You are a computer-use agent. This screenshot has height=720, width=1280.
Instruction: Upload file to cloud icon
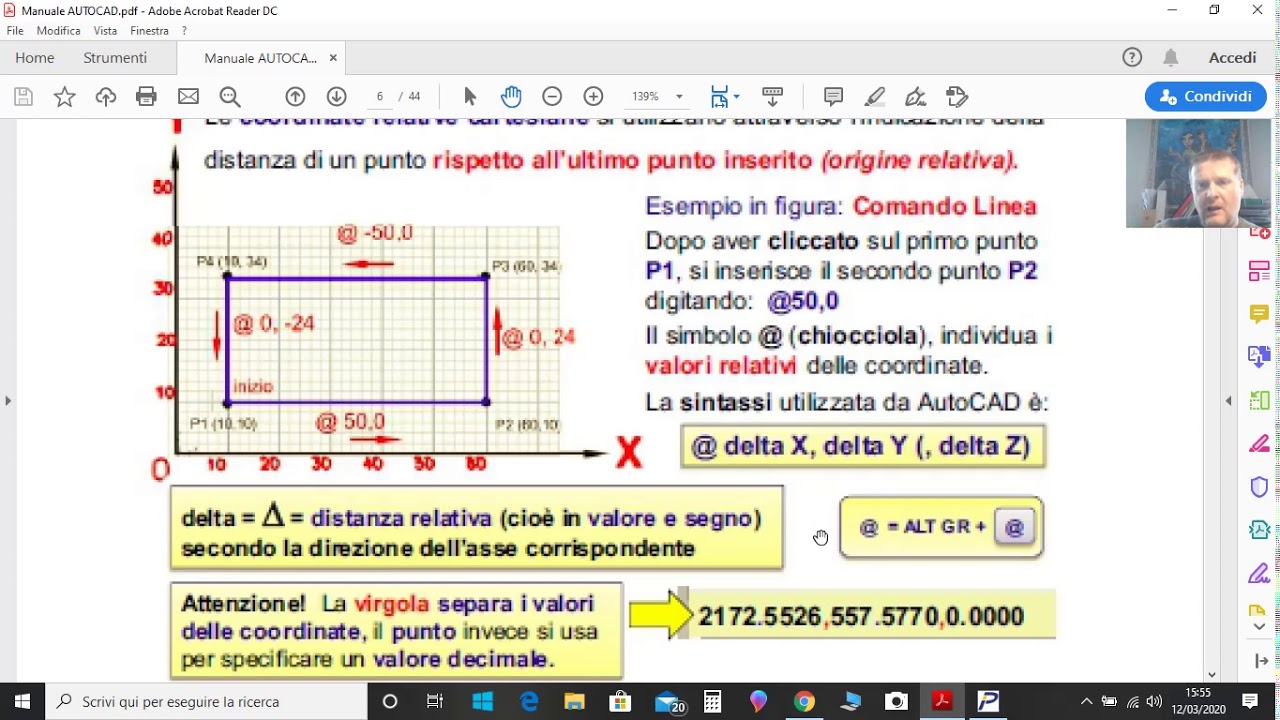[106, 97]
